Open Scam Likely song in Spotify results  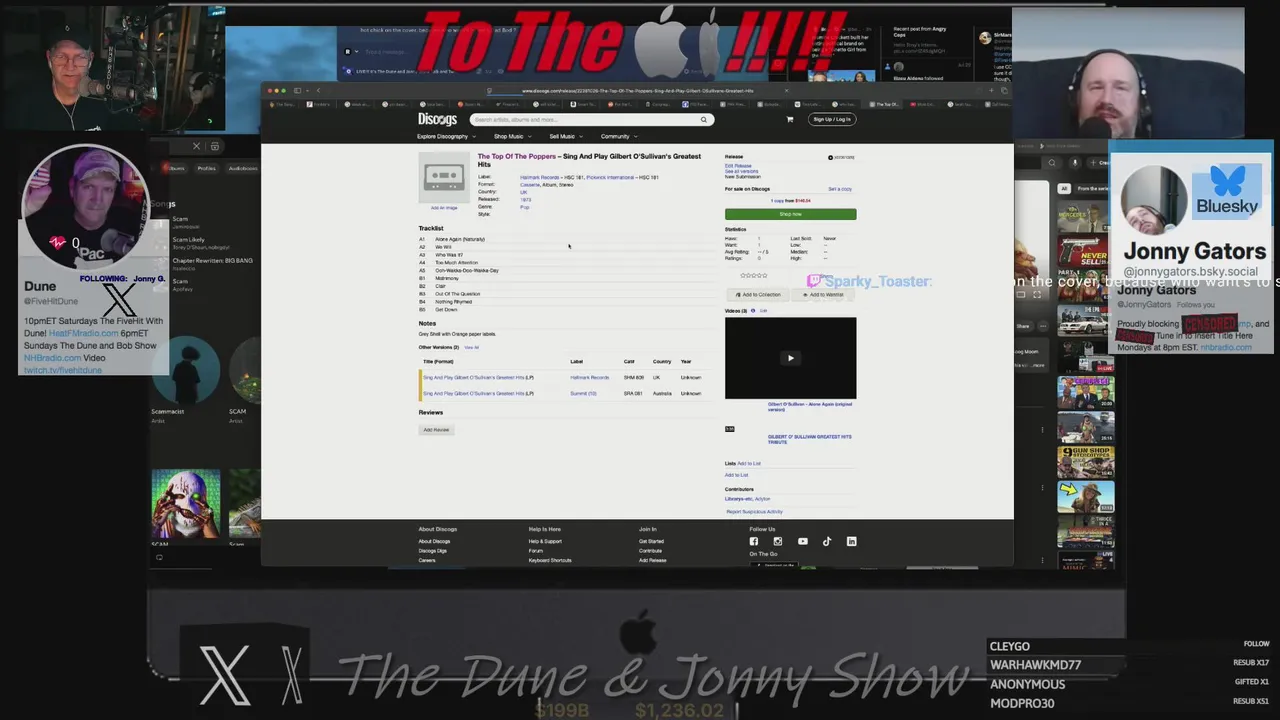click(189, 240)
